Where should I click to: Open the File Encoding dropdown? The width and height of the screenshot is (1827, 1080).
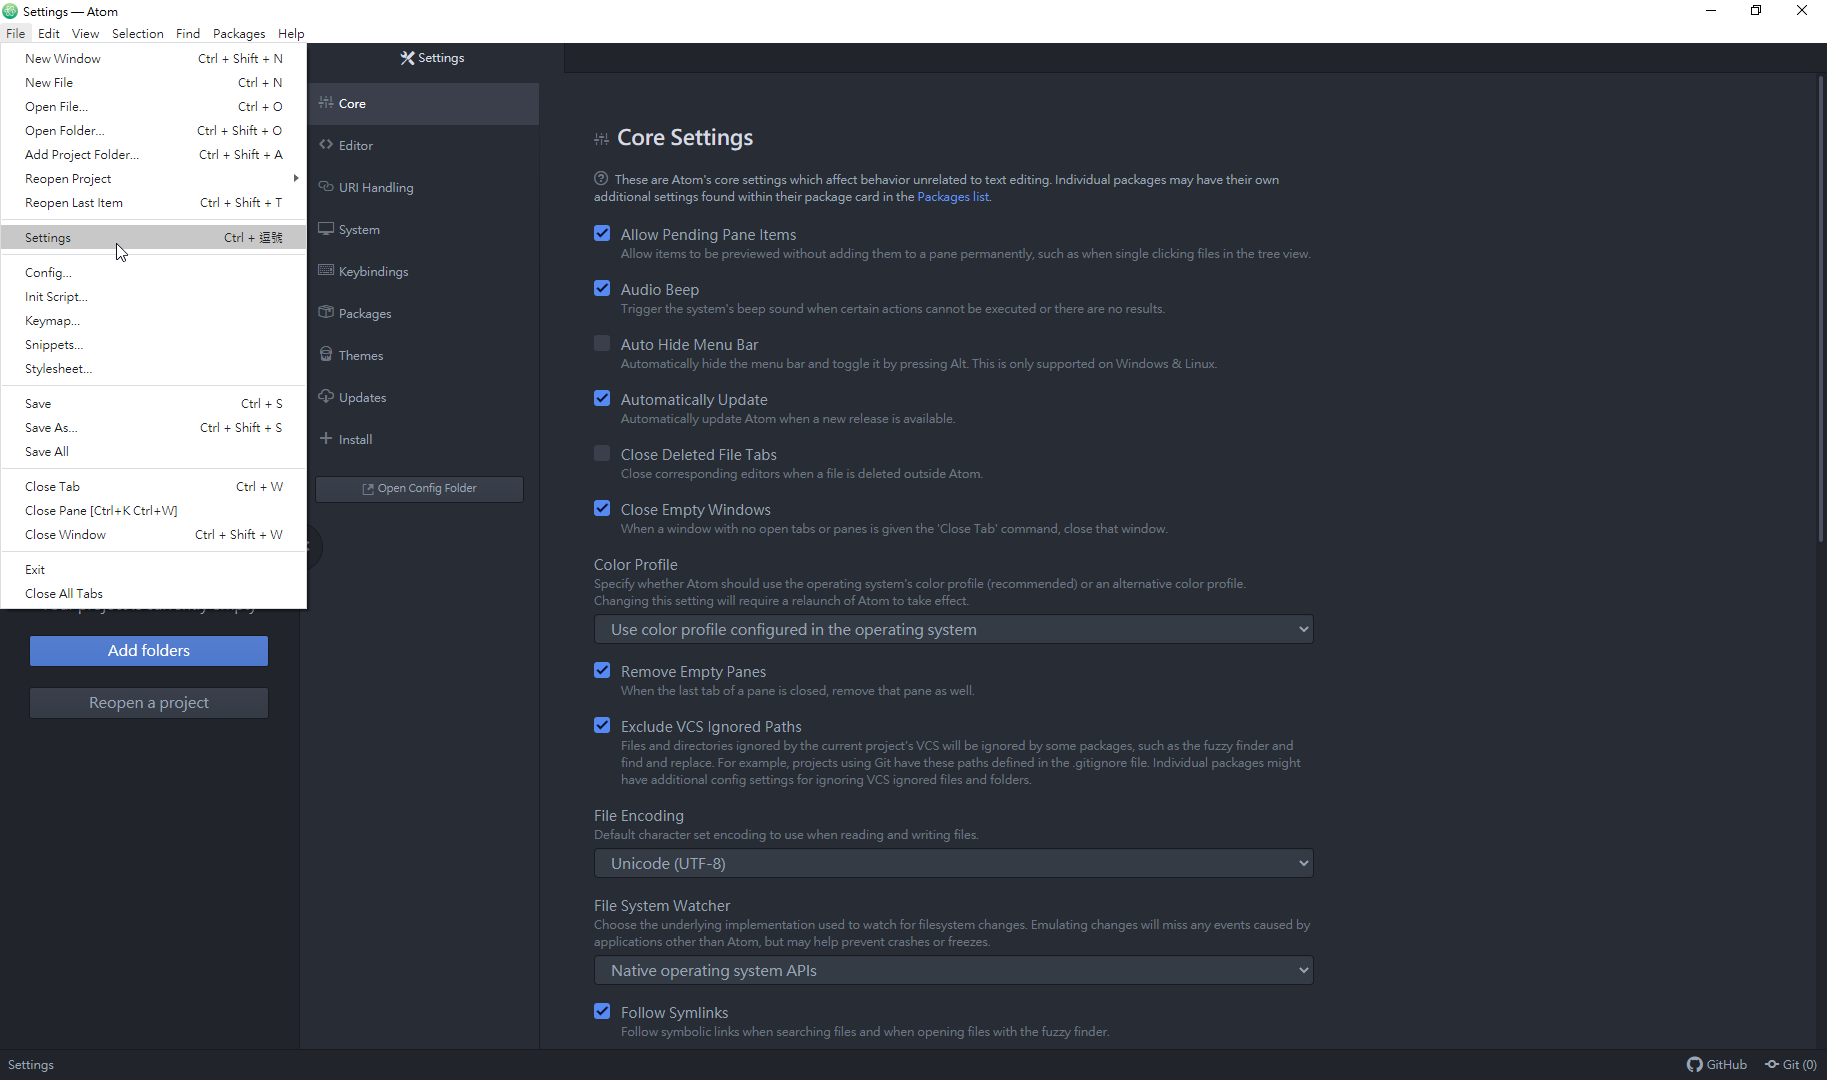pyautogui.click(x=953, y=863)
